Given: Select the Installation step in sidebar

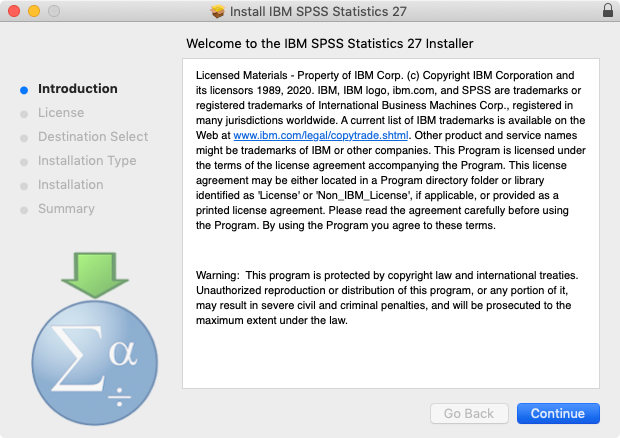Looking at the screenshot, I should click(x=70, y=185).
